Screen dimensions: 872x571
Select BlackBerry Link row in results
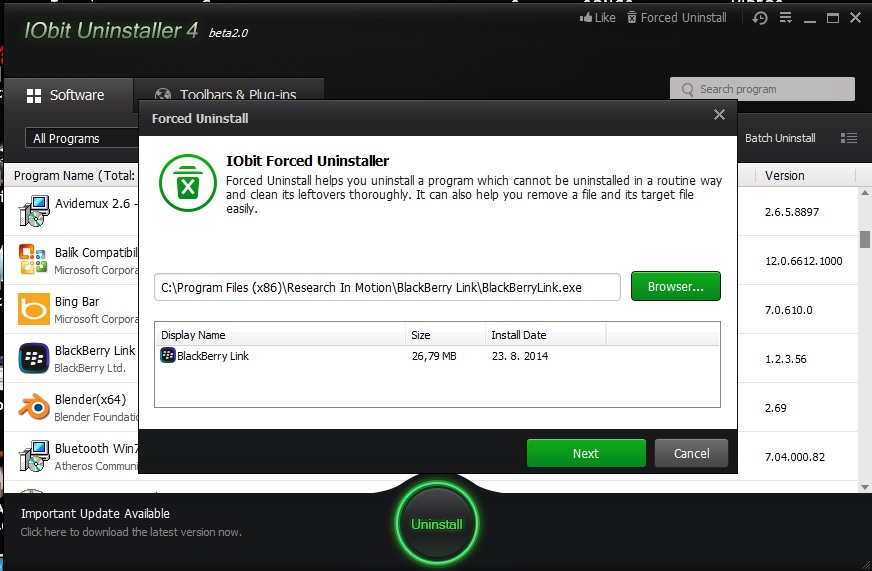pos(437,356)
